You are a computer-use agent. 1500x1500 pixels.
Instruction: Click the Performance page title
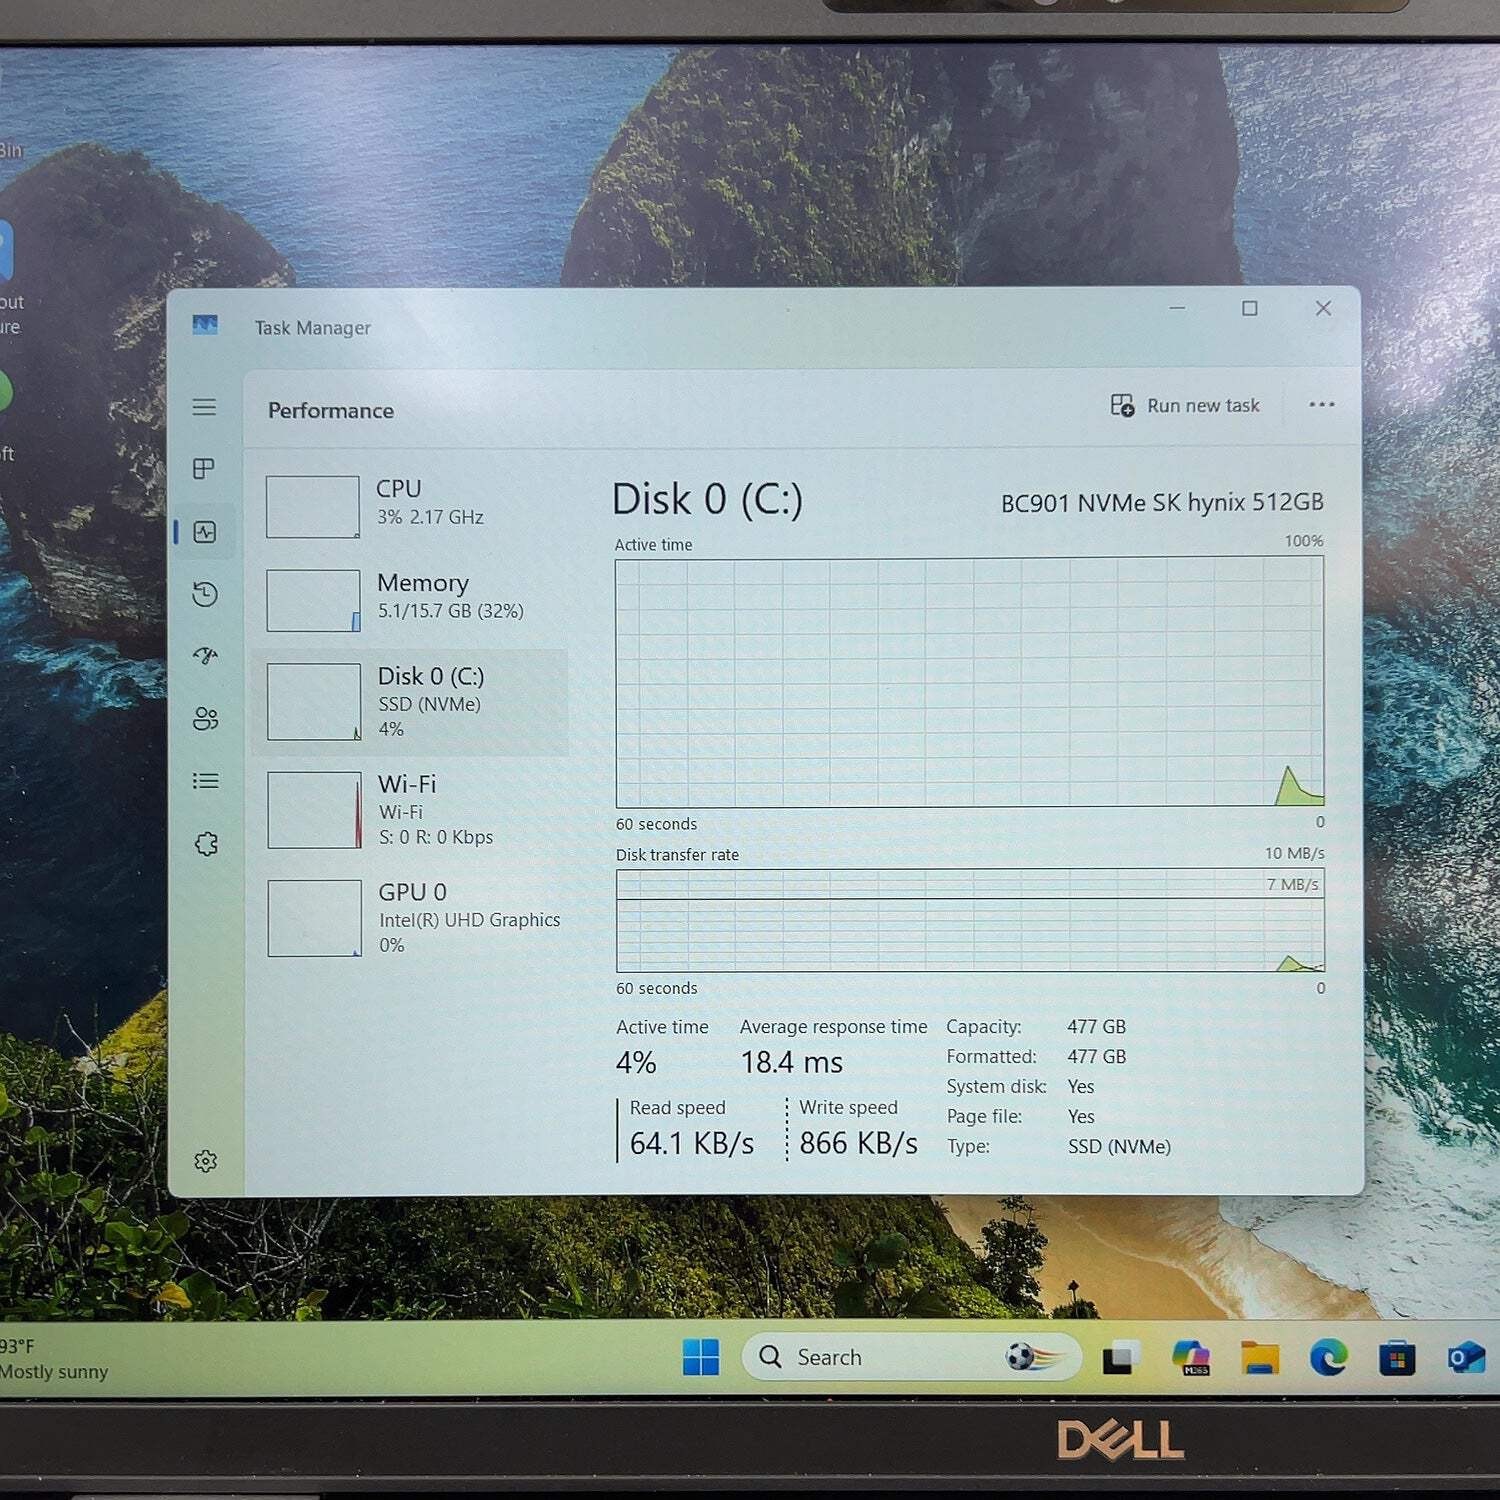pos(331,410)
